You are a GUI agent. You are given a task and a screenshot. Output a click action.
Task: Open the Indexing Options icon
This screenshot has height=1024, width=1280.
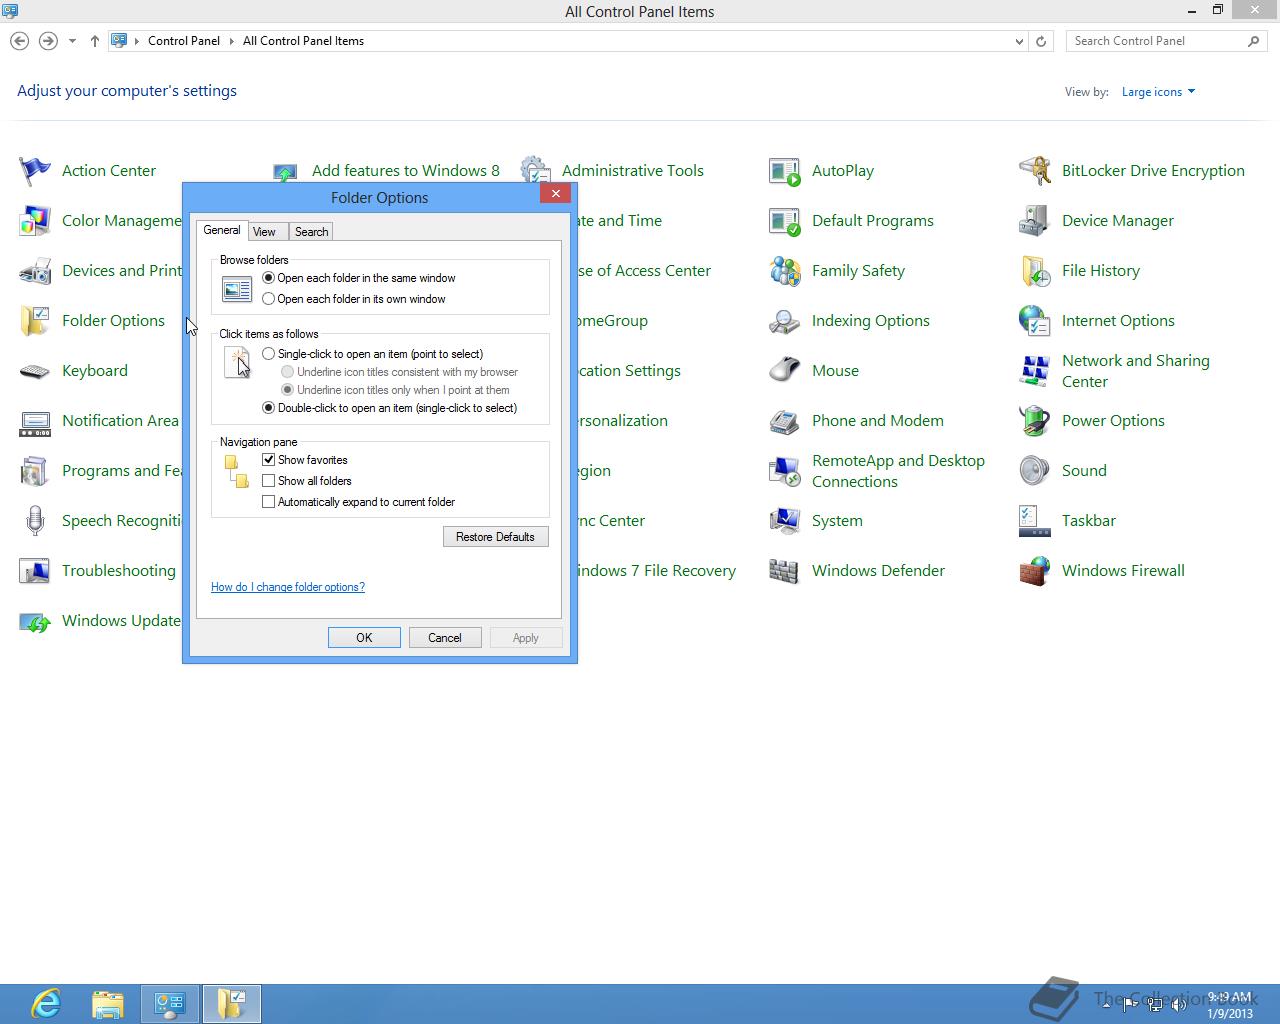(x=785, y=321)
